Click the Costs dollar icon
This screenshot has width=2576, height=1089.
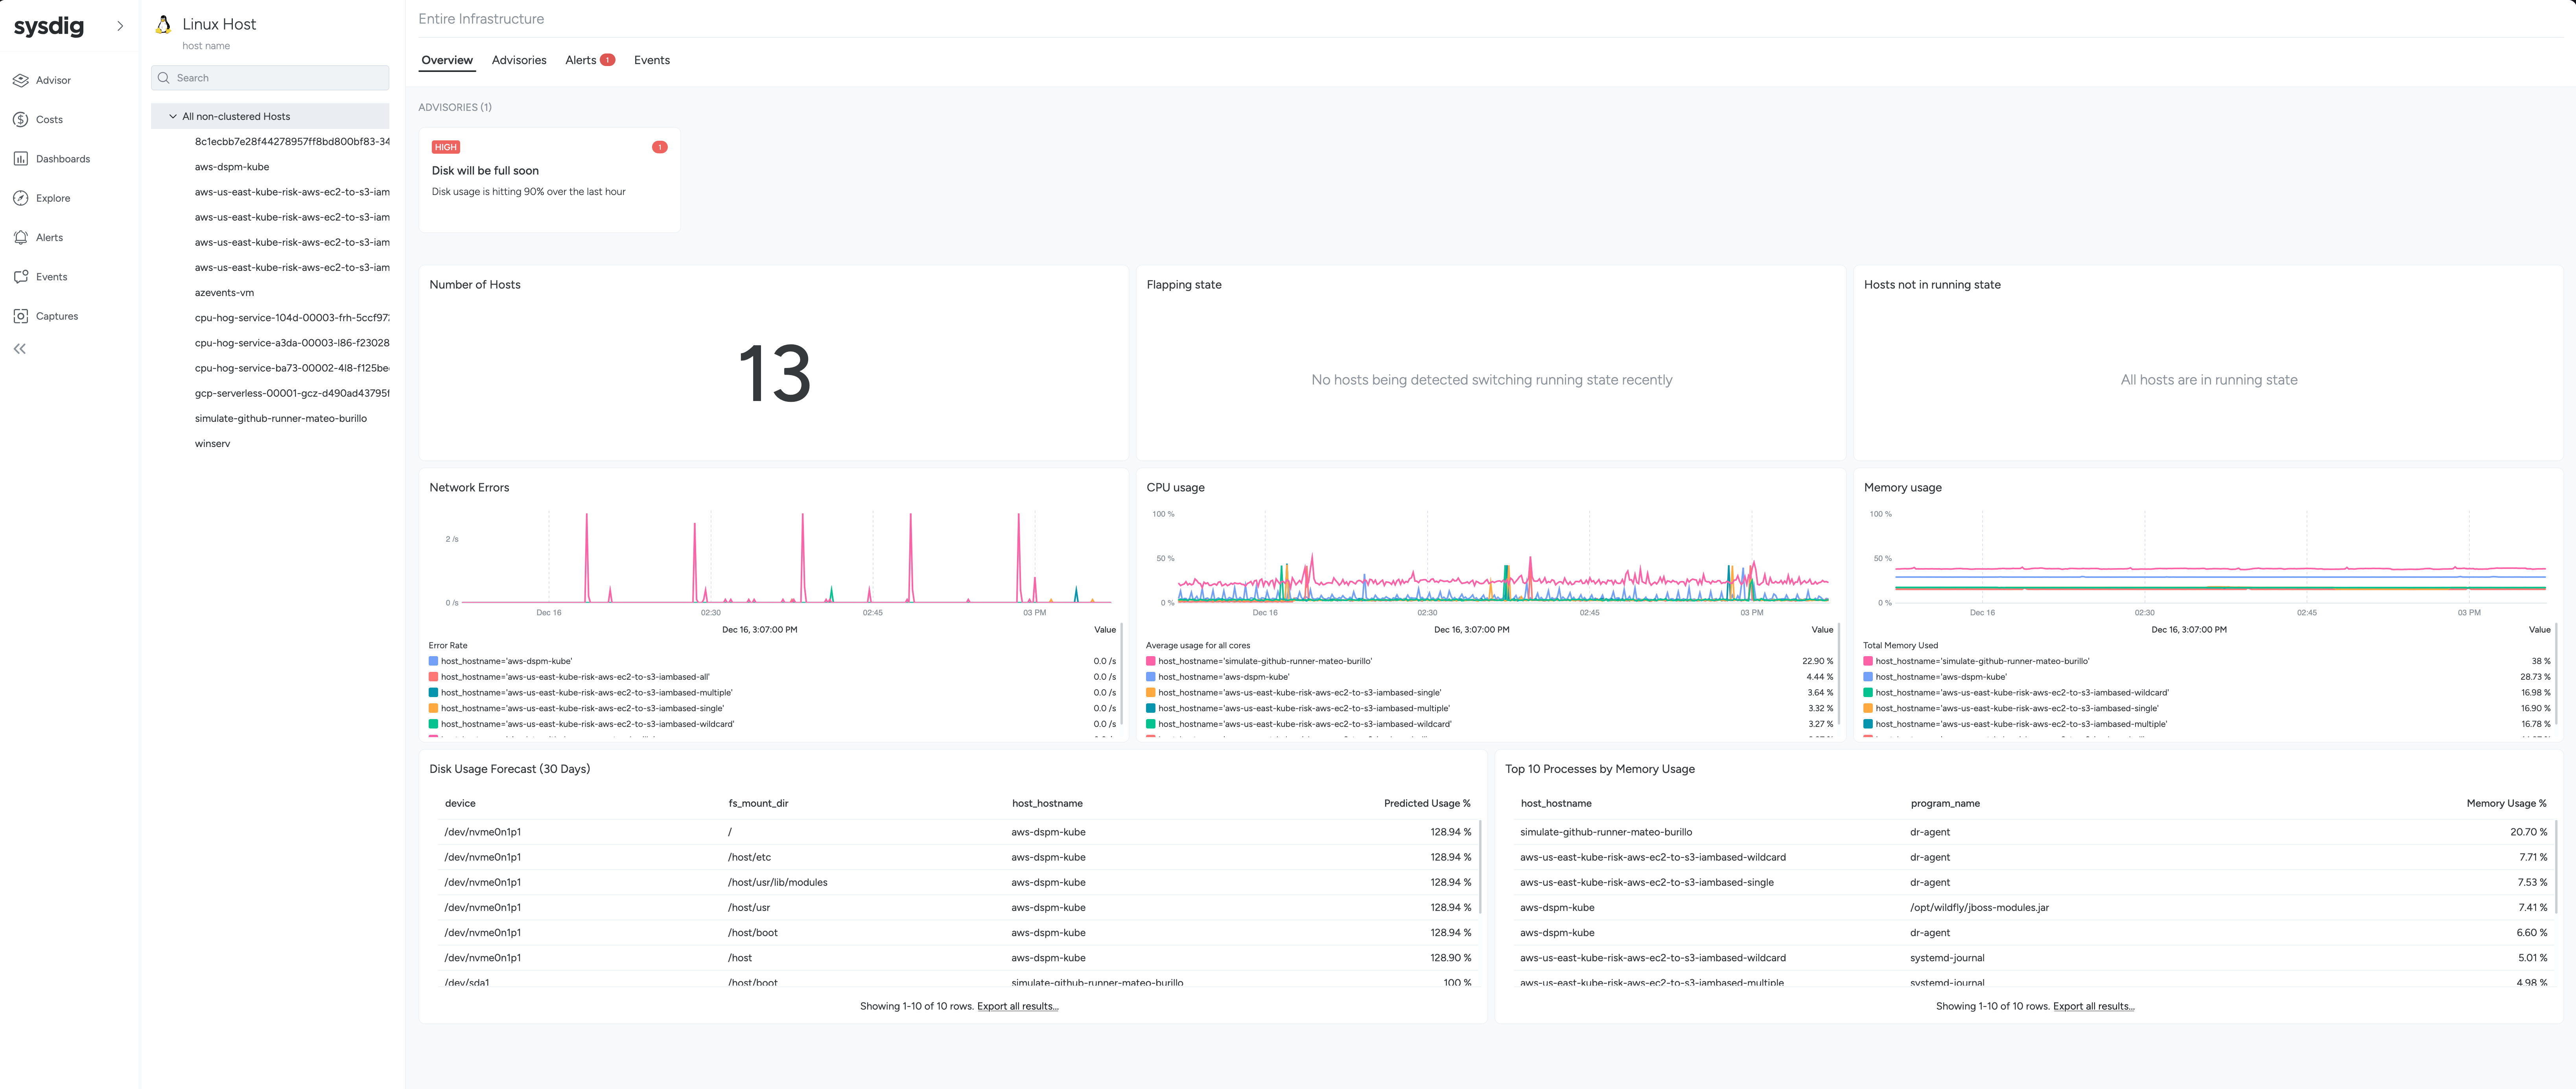(20, 119)
